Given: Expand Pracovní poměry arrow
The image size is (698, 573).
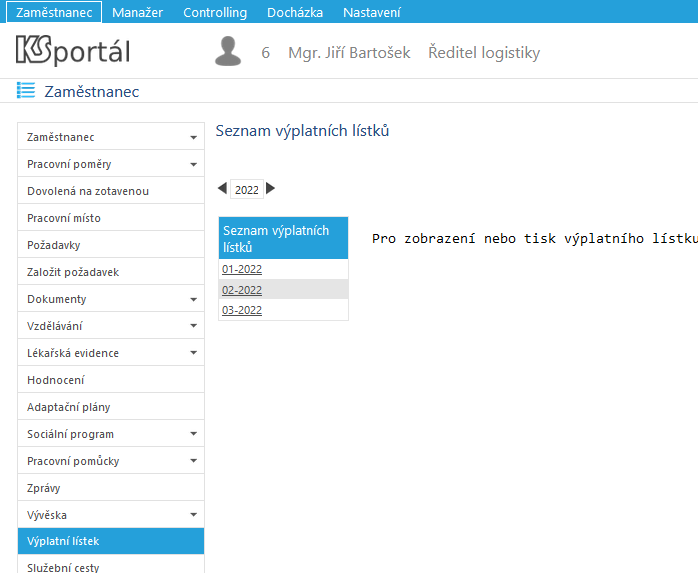Looking at the screenshot, I should 193,165.
